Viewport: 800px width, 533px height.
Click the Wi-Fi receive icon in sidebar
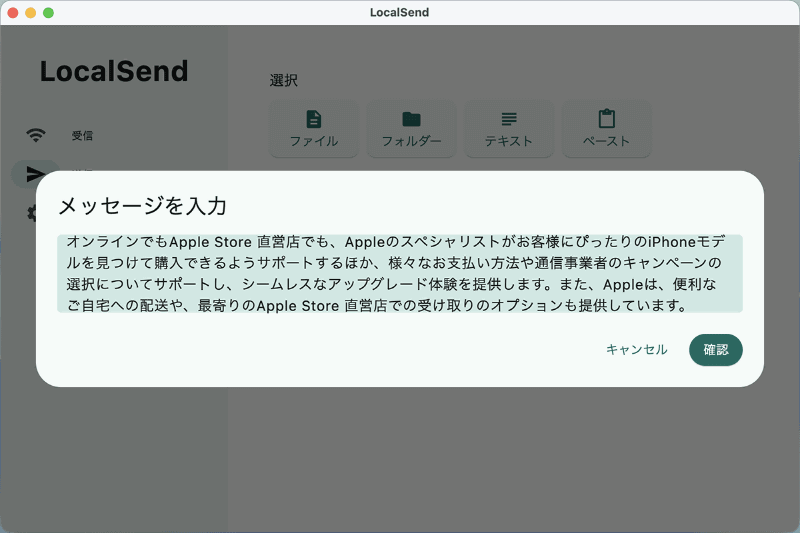36,135
